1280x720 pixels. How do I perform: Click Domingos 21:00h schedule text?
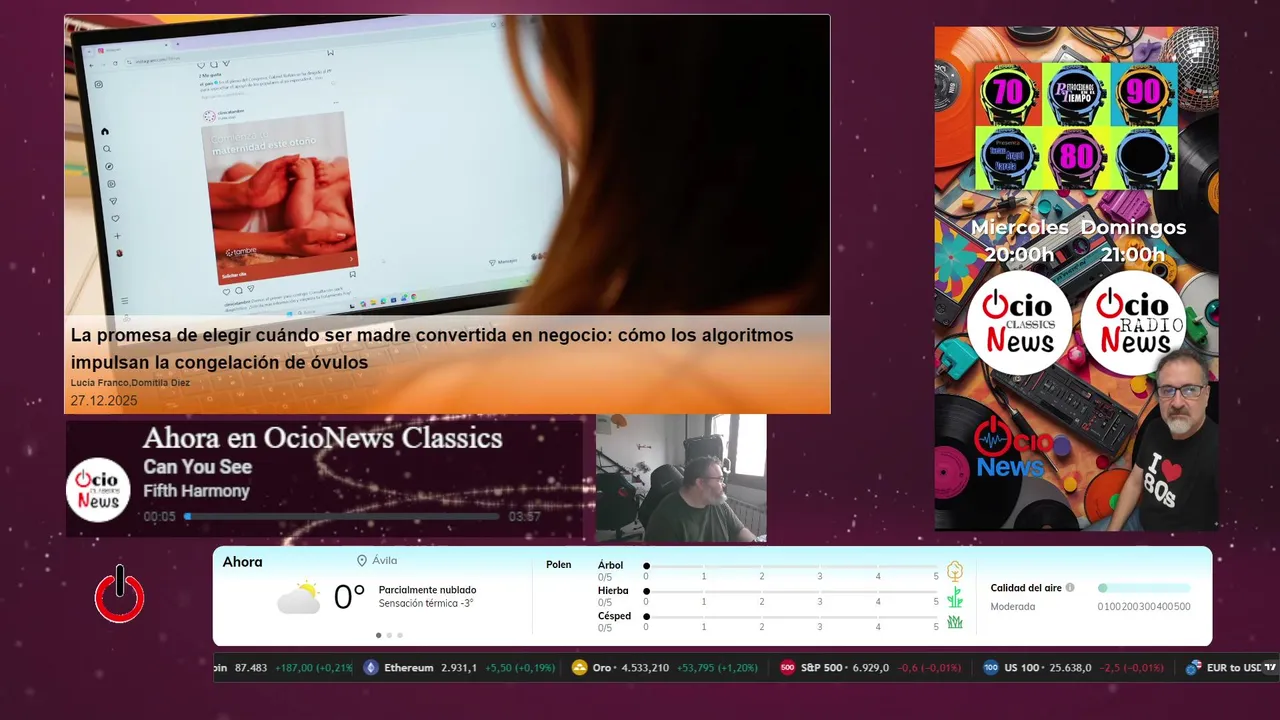[x=1133, y=241]
